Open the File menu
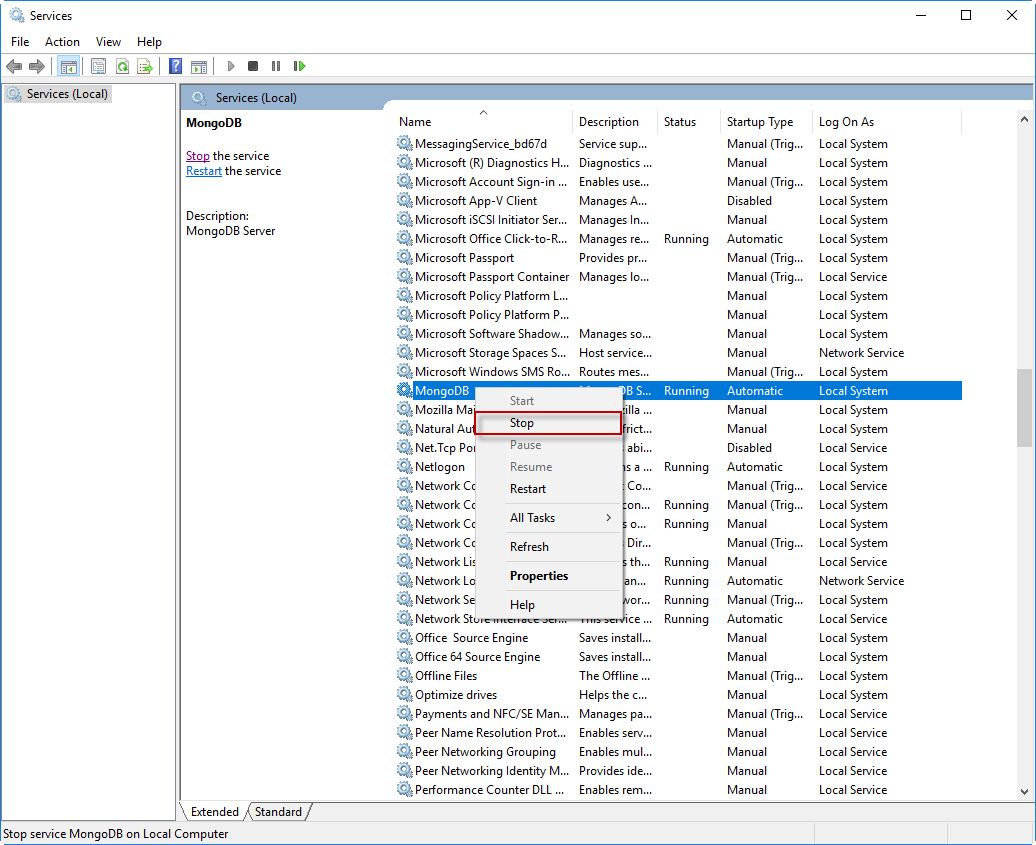 (20, 42)
